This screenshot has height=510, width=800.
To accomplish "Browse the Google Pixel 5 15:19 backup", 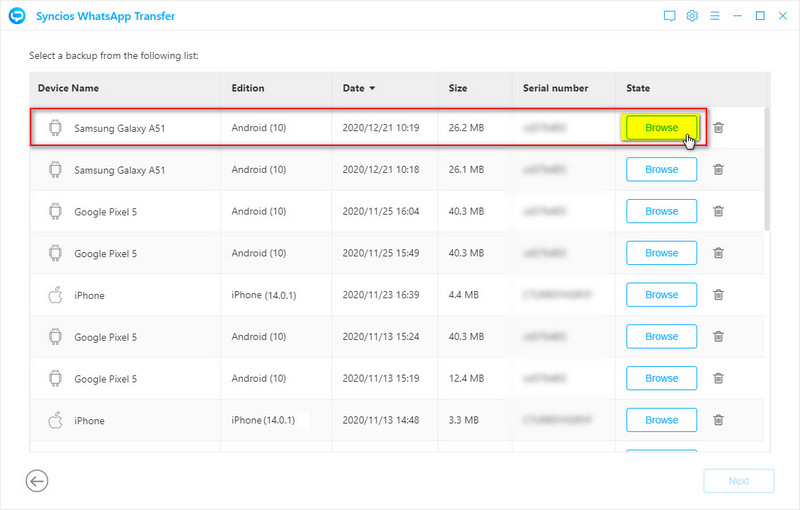I will [x=661, y=378].
